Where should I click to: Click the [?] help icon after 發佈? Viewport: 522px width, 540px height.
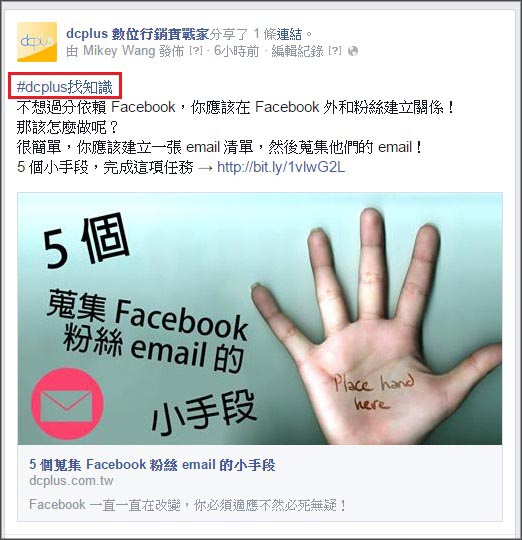pos(196,51)
